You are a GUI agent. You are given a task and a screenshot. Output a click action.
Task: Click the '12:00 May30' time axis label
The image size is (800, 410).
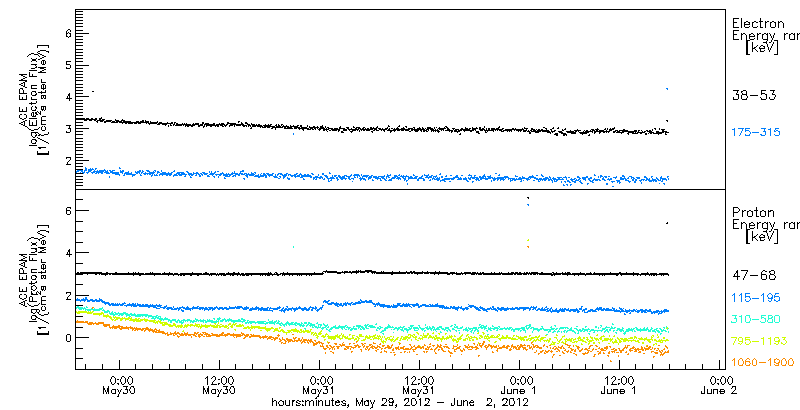219,386
